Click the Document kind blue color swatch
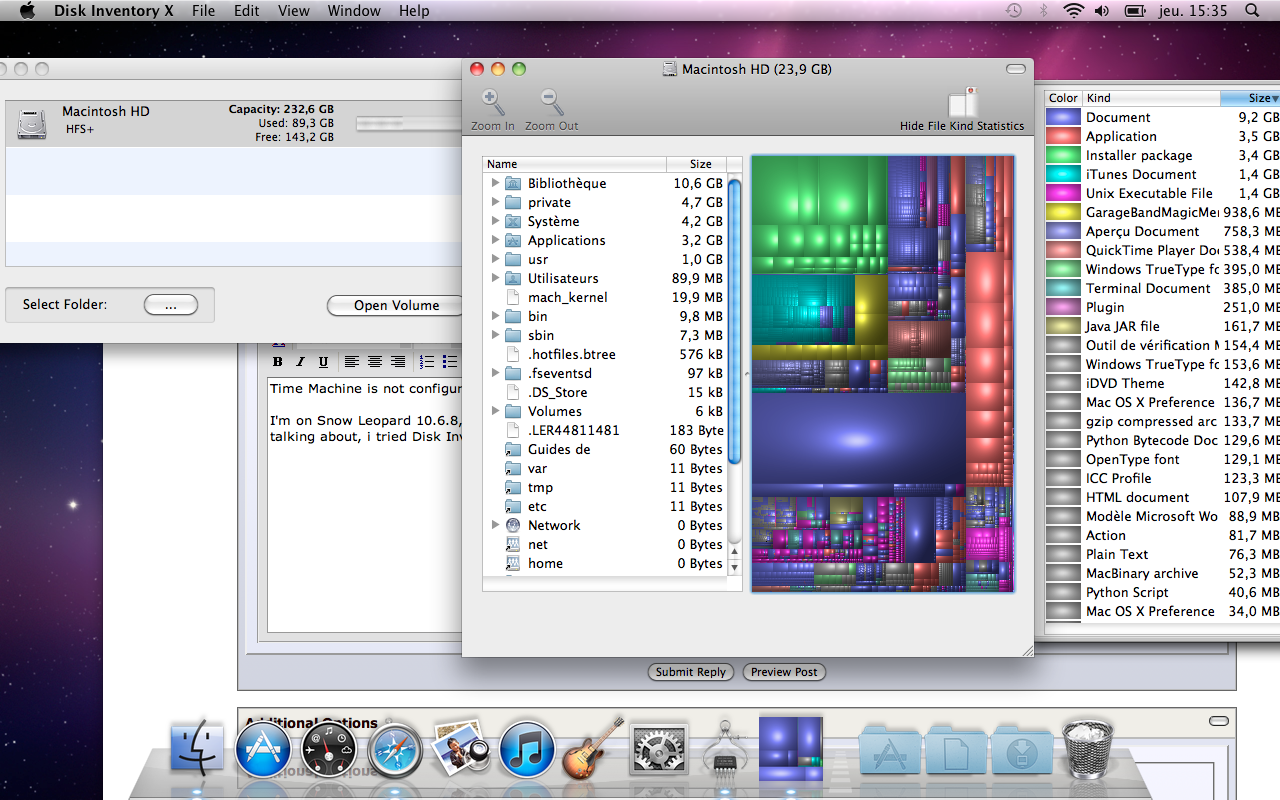The height and width of the screenshot is (800, 1280). [x=1063, y=117]
